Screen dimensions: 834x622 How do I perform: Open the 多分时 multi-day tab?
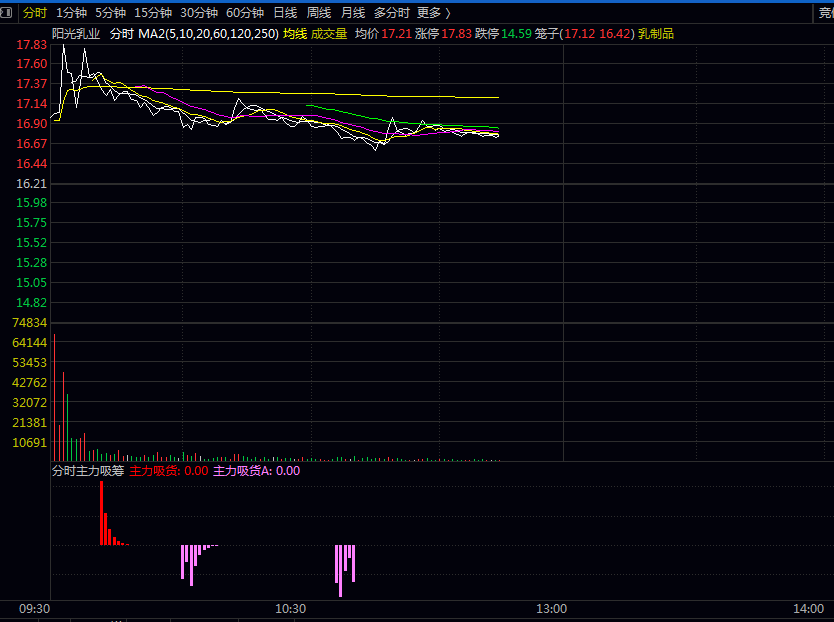[391, 13]
